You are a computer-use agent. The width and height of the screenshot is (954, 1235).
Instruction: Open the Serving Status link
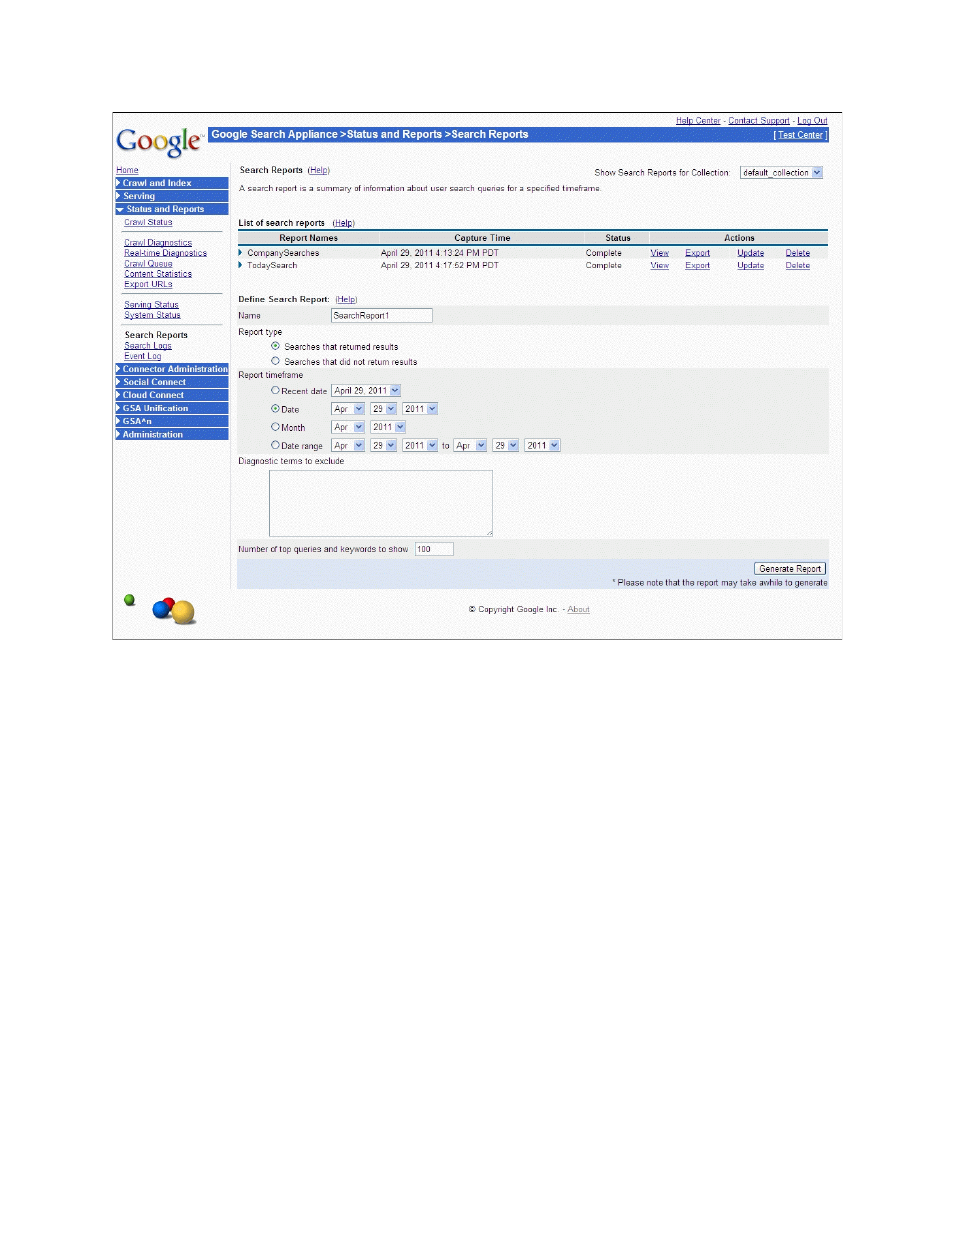(151, 304)
